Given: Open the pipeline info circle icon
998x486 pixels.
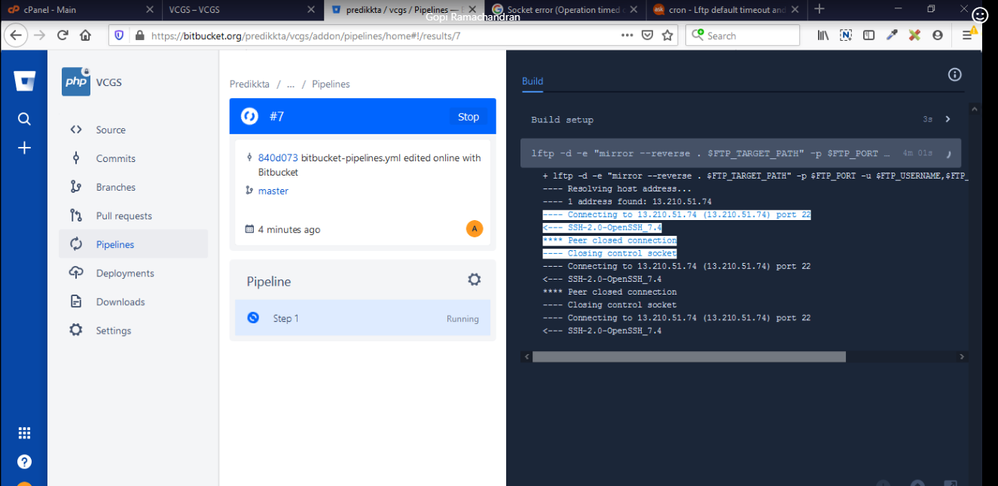Looking at the screenshot, I should point(955,75).
